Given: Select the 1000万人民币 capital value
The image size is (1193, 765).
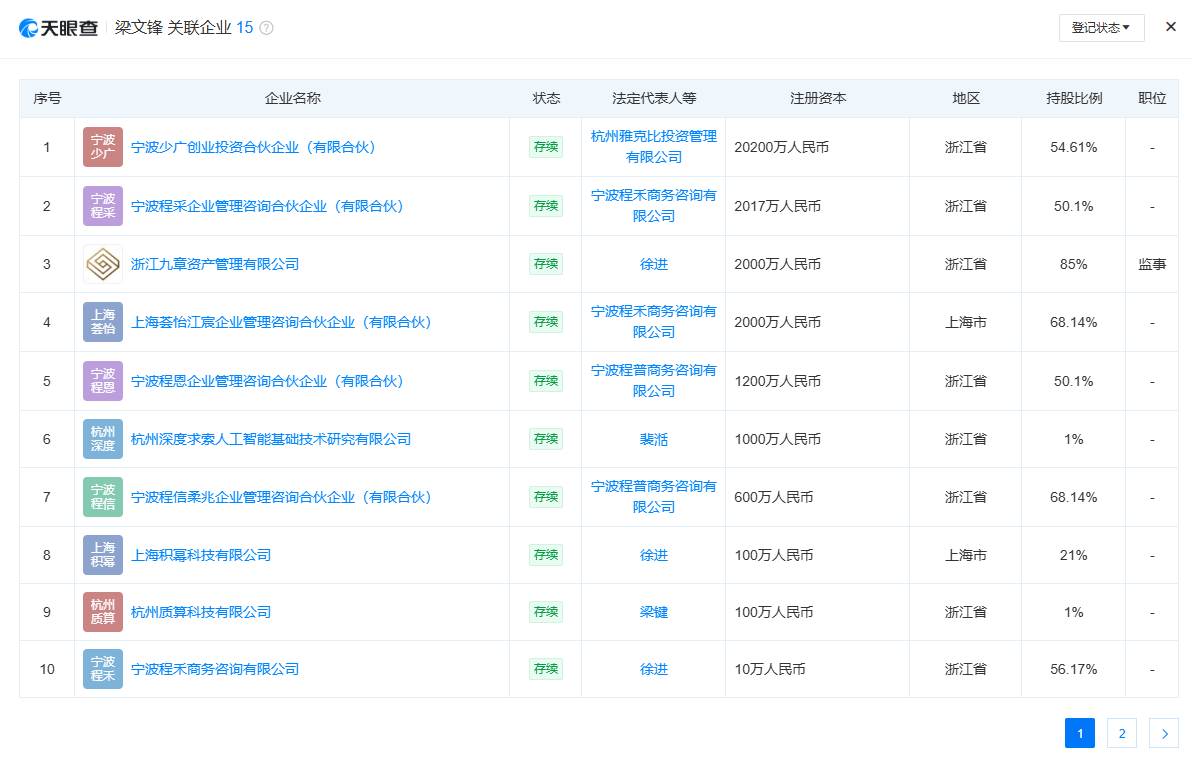Looking at the screenshot, I should (778, 439).
